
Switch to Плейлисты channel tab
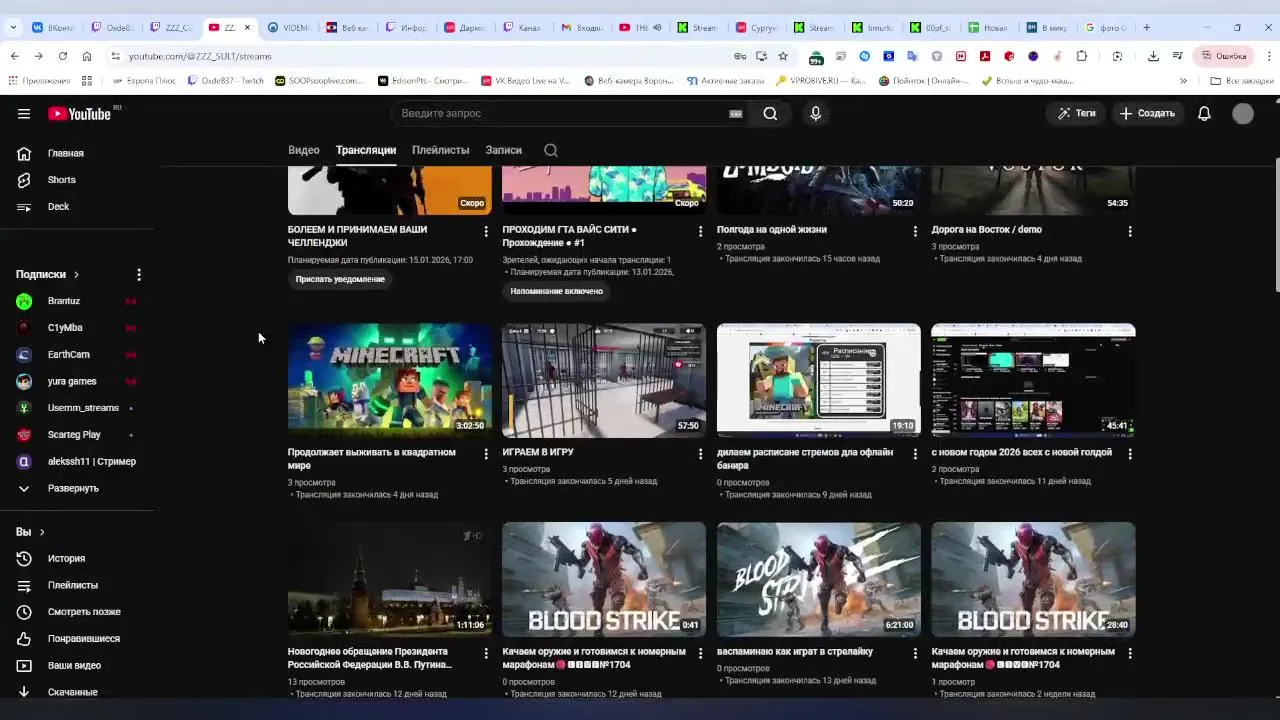[x=441, y=151]
